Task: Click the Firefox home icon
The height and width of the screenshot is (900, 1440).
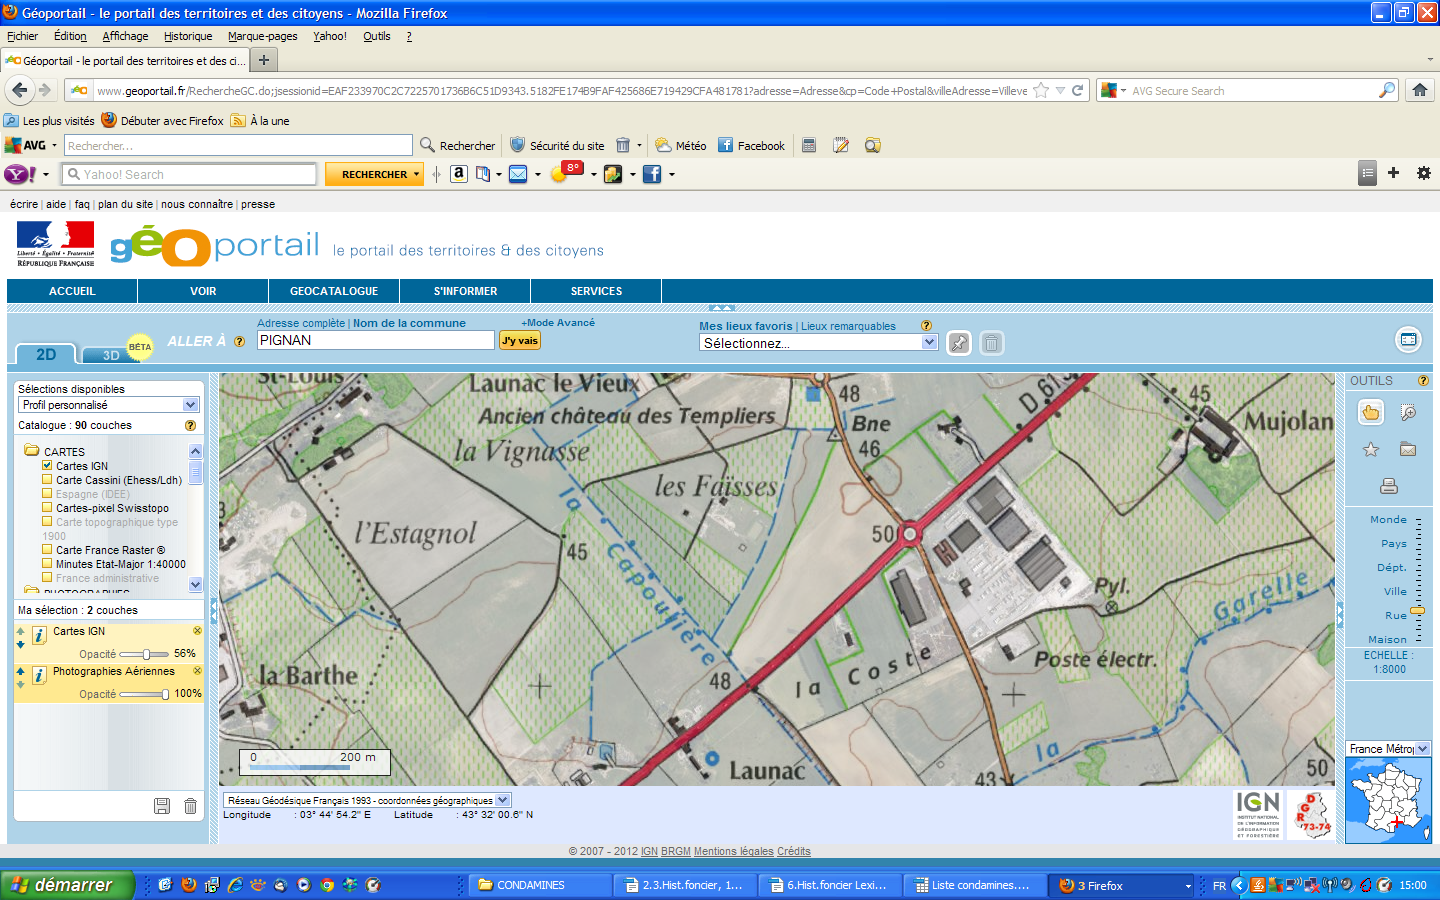Action: point(1420,90)
